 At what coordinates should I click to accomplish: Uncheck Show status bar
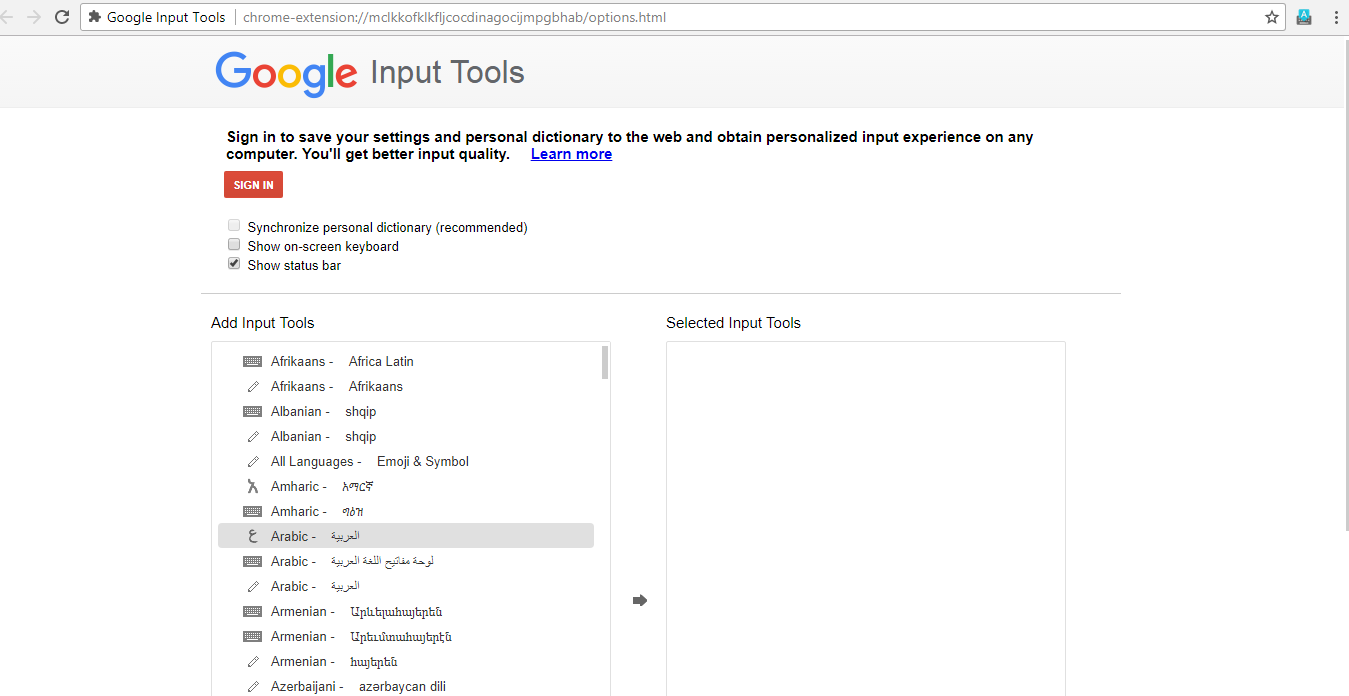(234, 264)
